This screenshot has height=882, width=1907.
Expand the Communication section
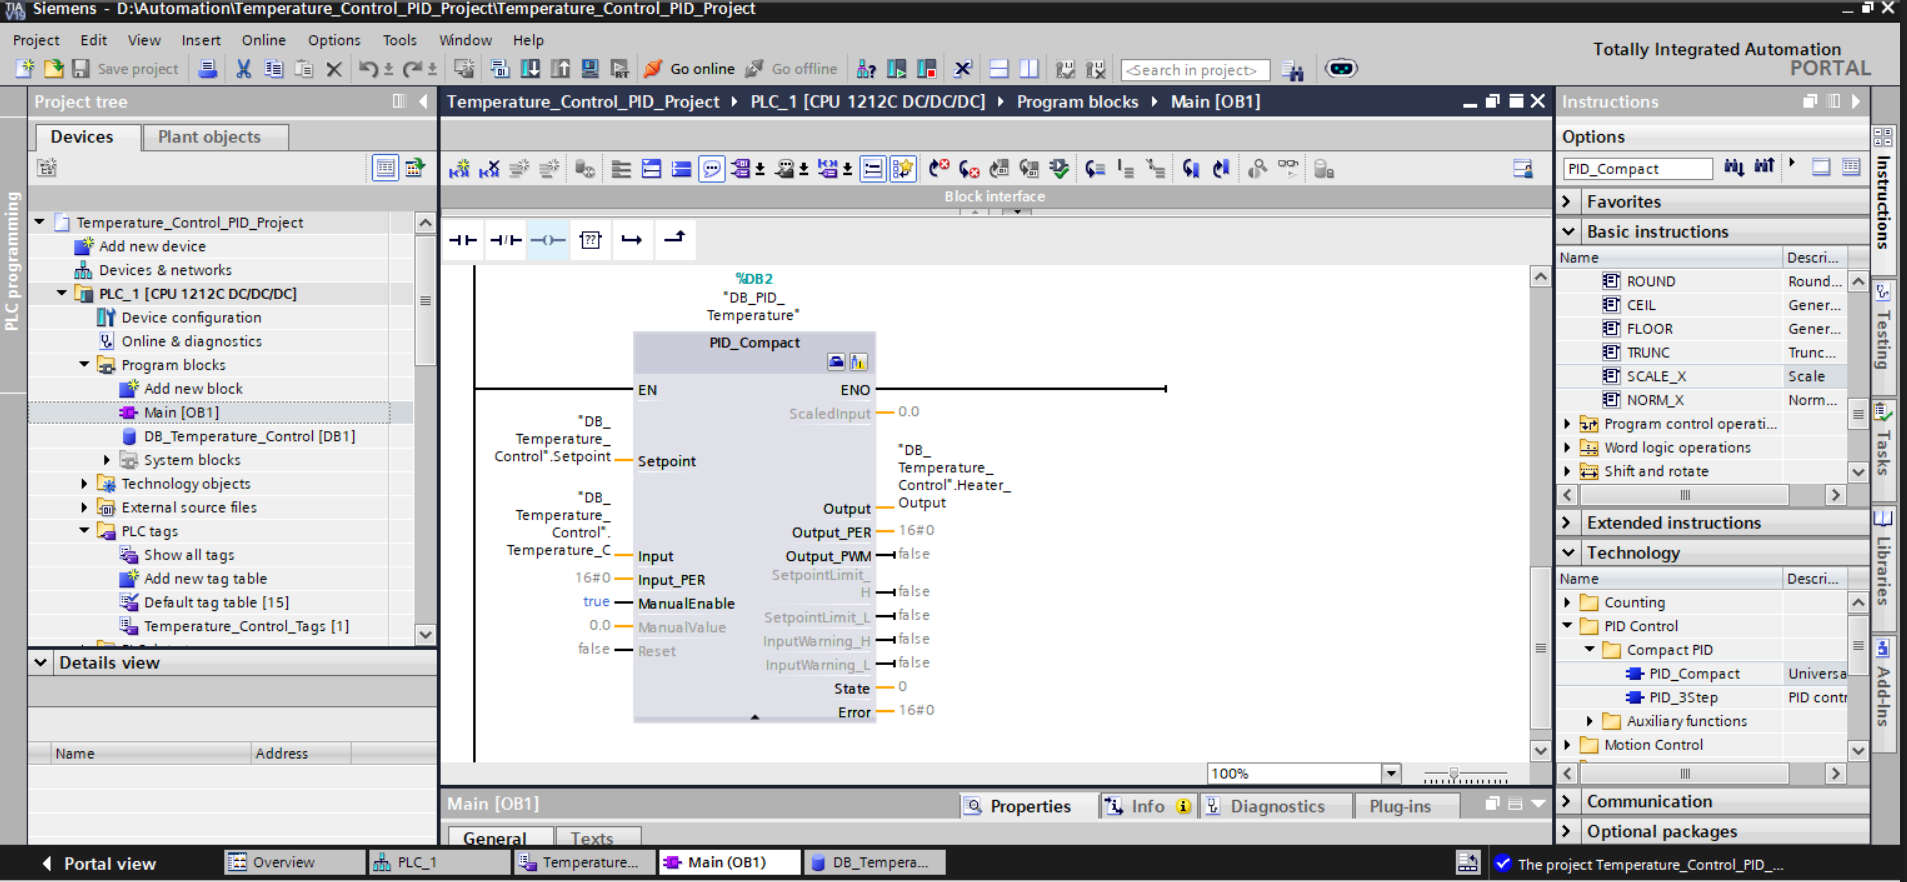pyautogui.click(x=1567, y=802)
